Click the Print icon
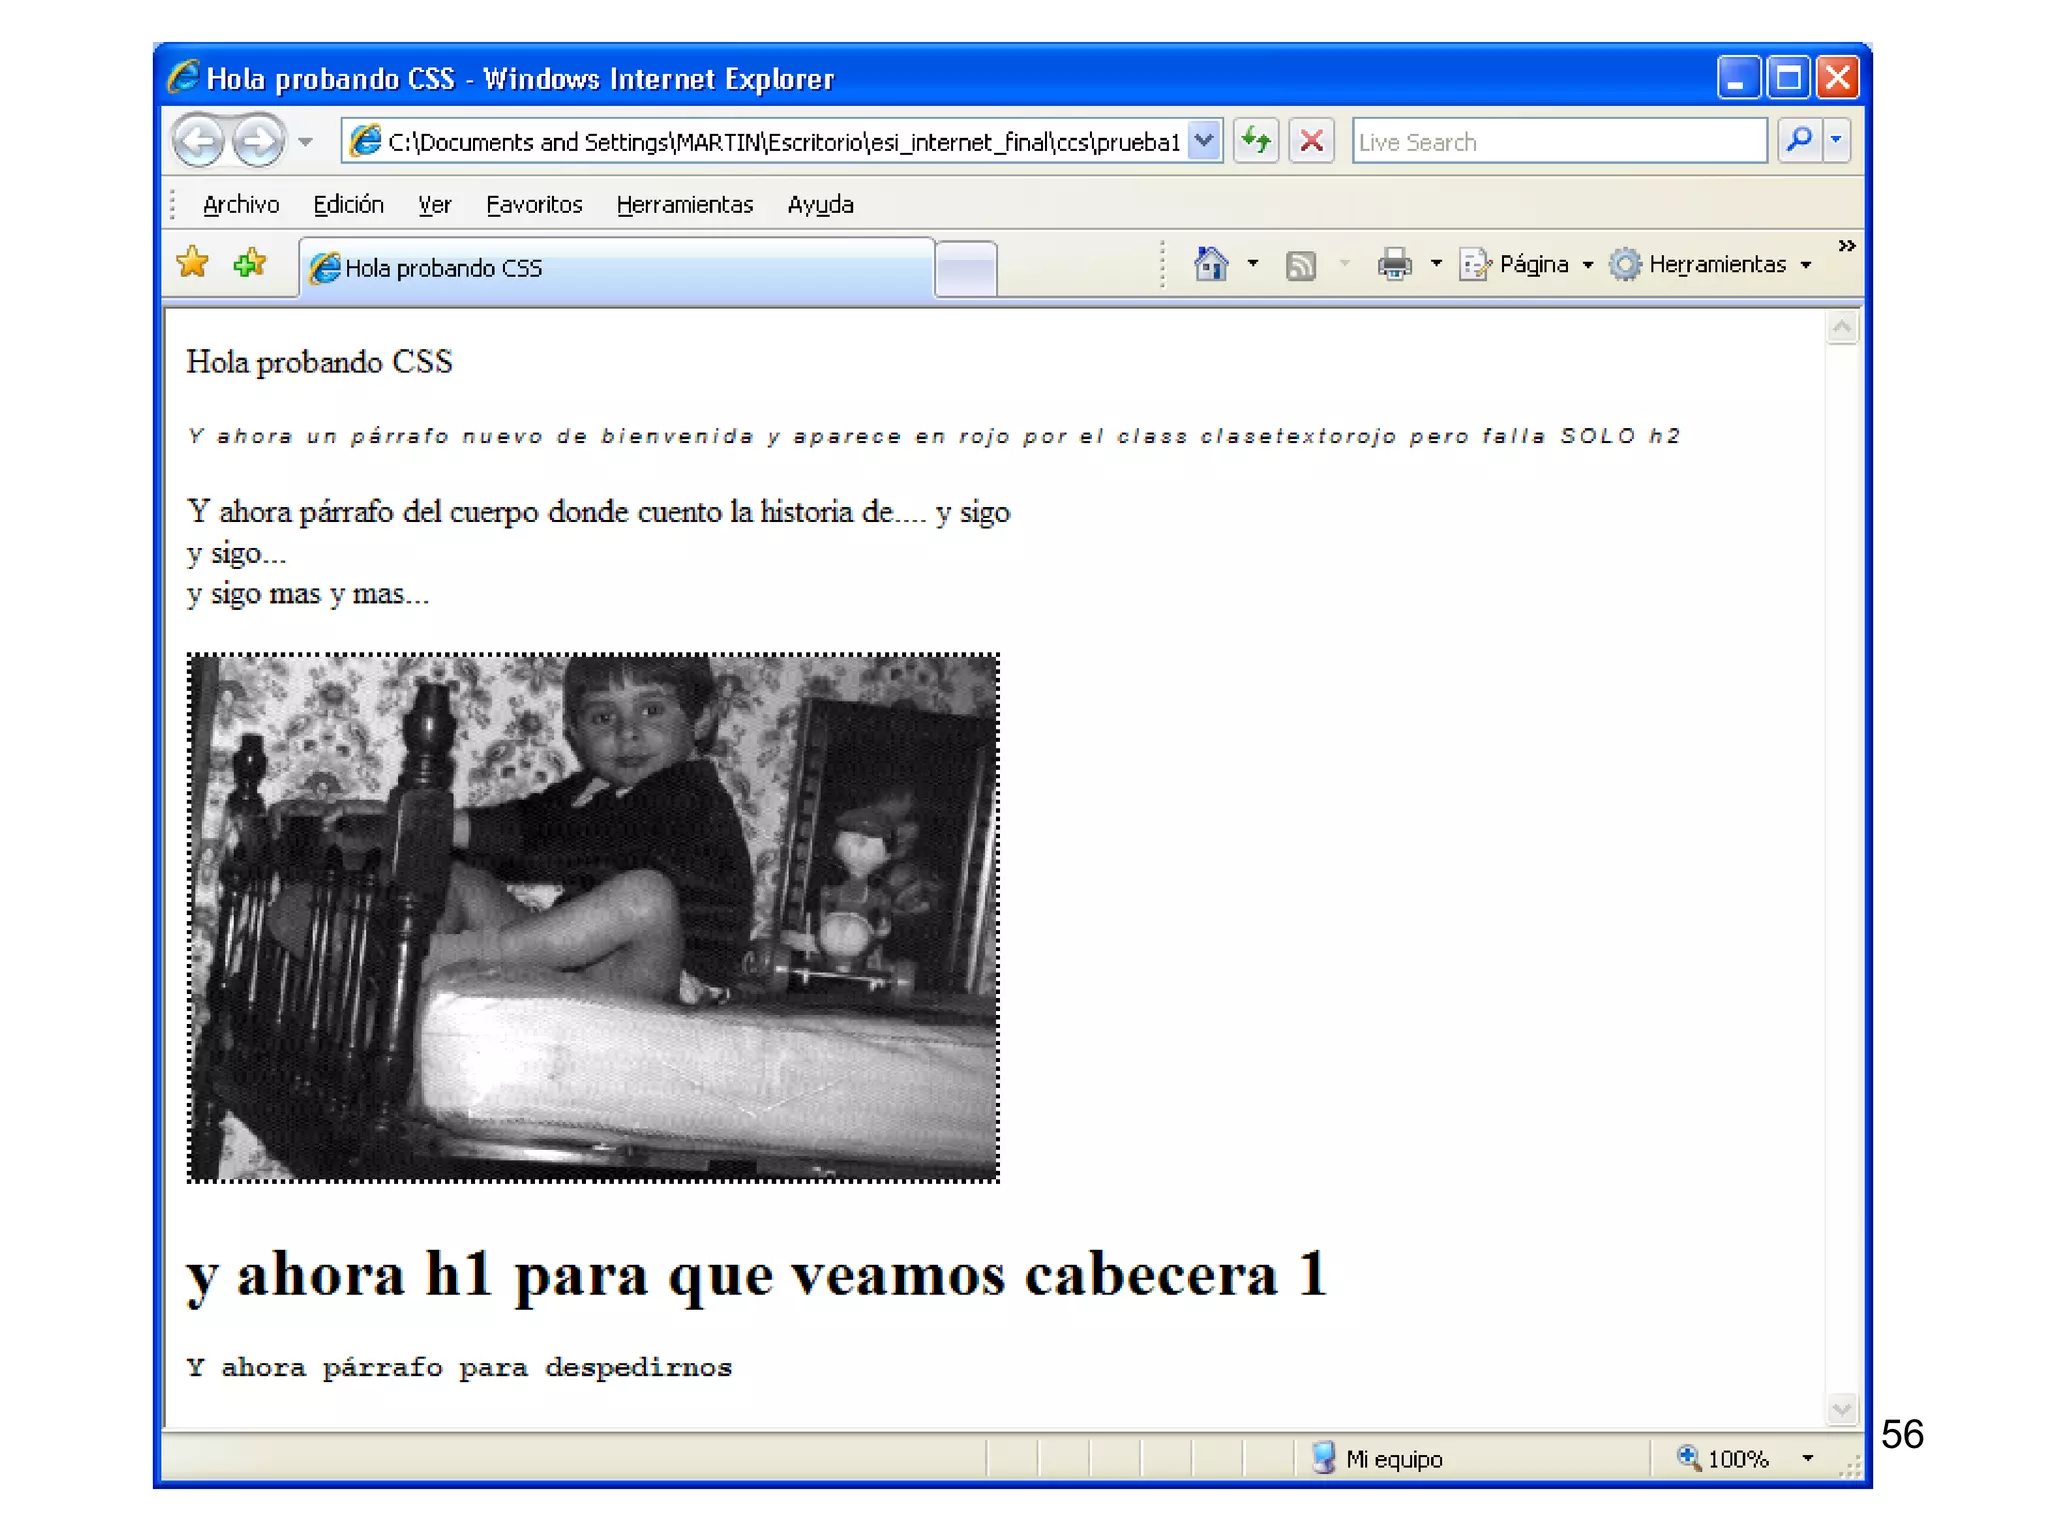 click(x=1394, y=264)
